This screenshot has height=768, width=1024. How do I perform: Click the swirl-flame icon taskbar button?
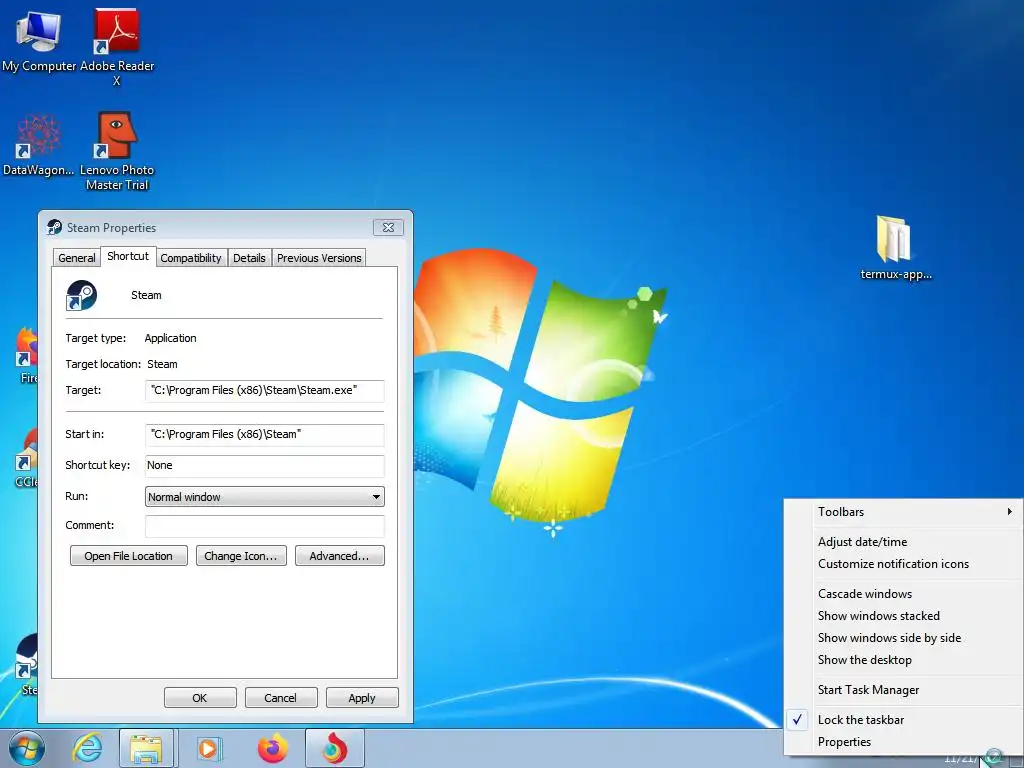[335, 748]
